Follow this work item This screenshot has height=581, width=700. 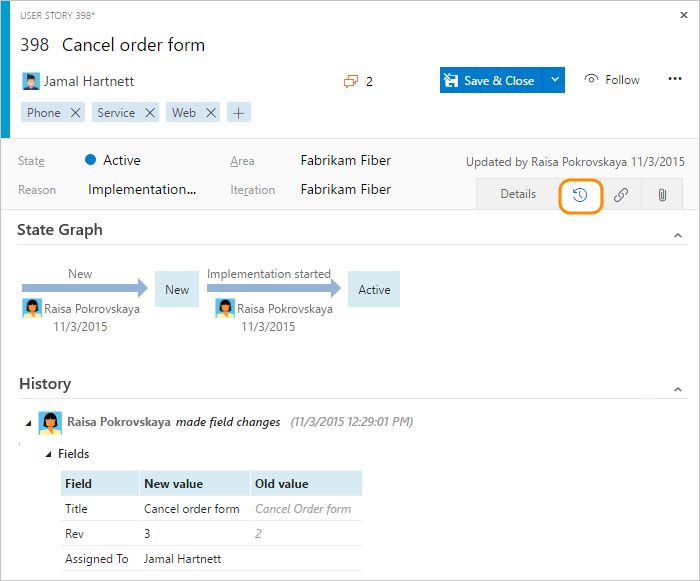pyautogui.click(x=612, y=80)
